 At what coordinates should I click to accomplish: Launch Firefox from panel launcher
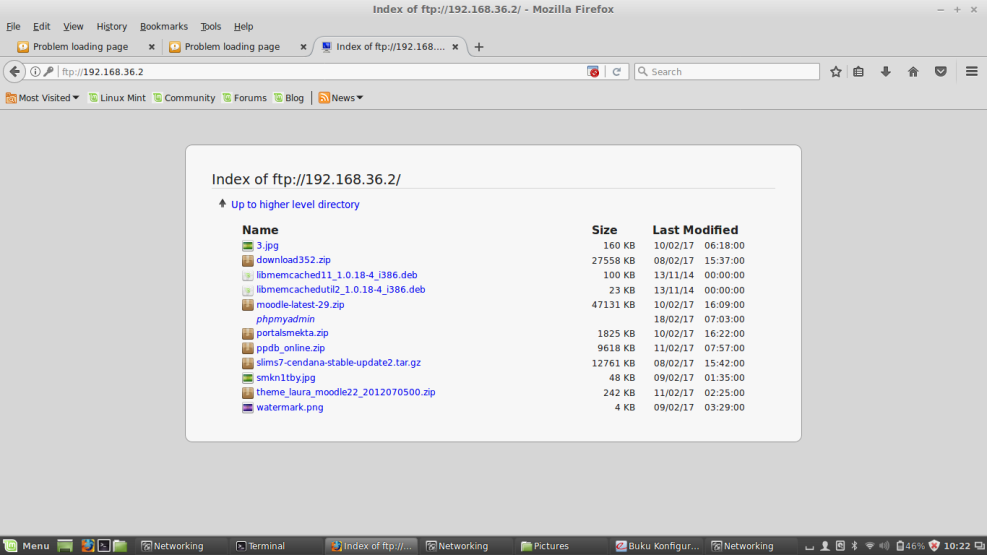(87, 546)
